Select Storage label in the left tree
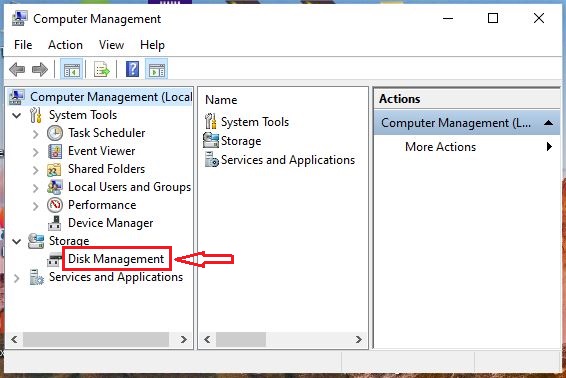Screen dimensions: 566x378 69,241
